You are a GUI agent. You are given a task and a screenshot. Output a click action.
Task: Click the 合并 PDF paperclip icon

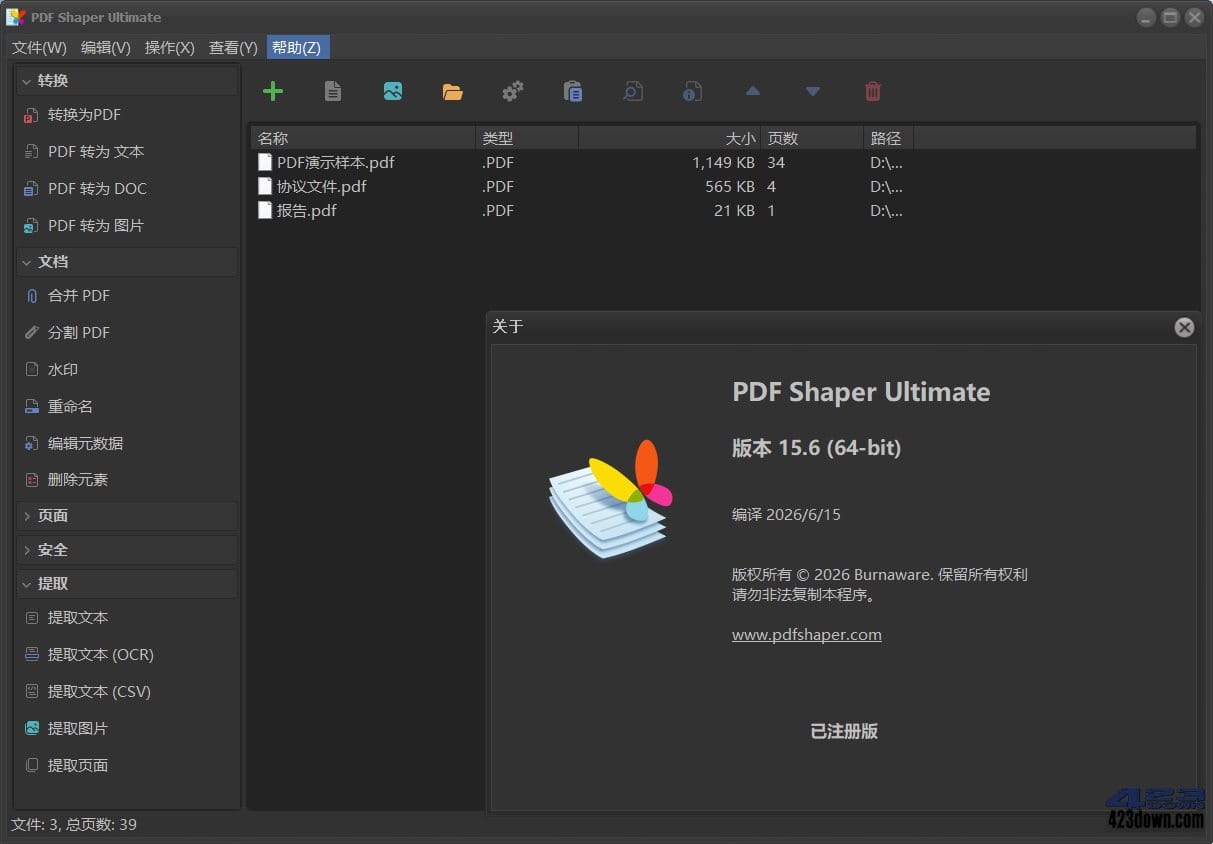[x=31, y=296]
